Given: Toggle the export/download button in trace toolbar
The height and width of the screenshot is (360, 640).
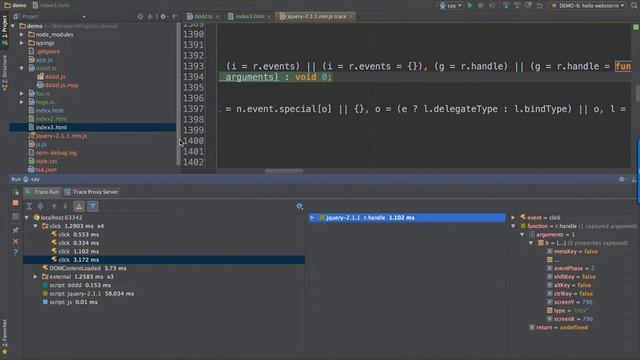Looking at the screenshot, I should point(79,207).
